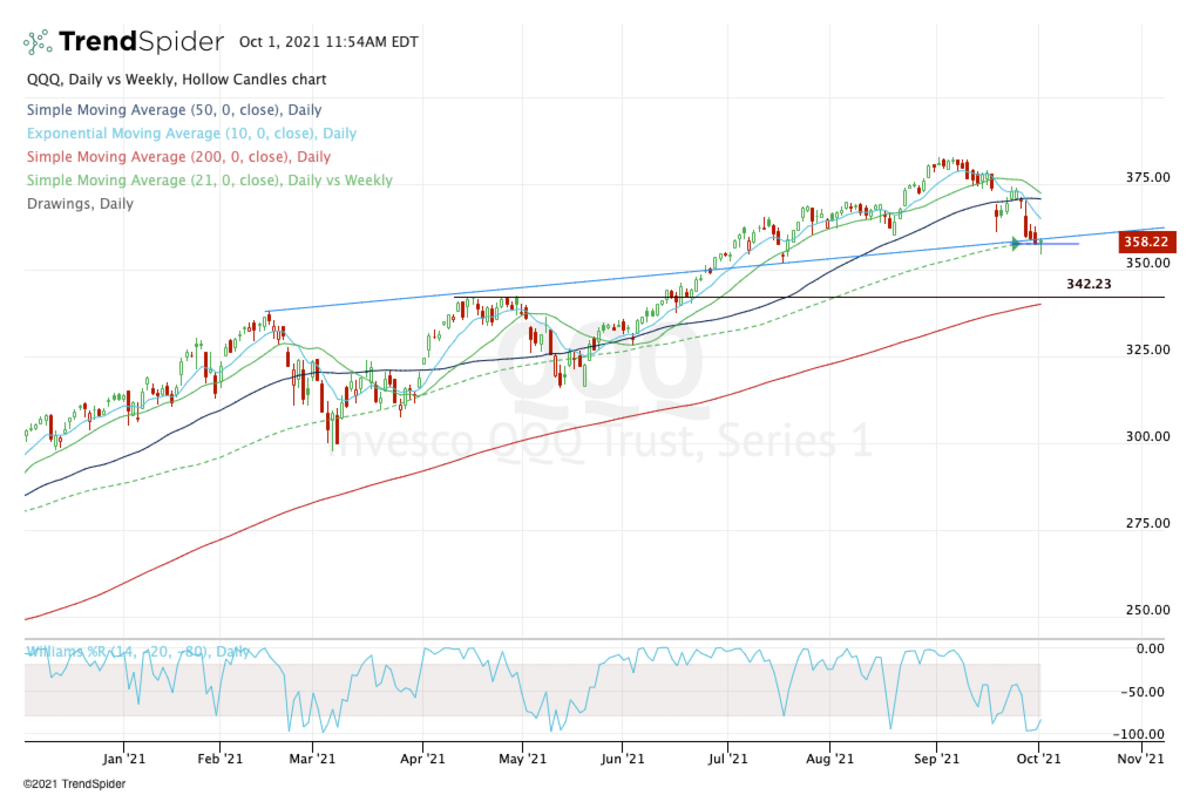The height and width of the screenshot is (795, 1200).
Task: Click the 325.00 price axis label
Action: coord(1147,350)
